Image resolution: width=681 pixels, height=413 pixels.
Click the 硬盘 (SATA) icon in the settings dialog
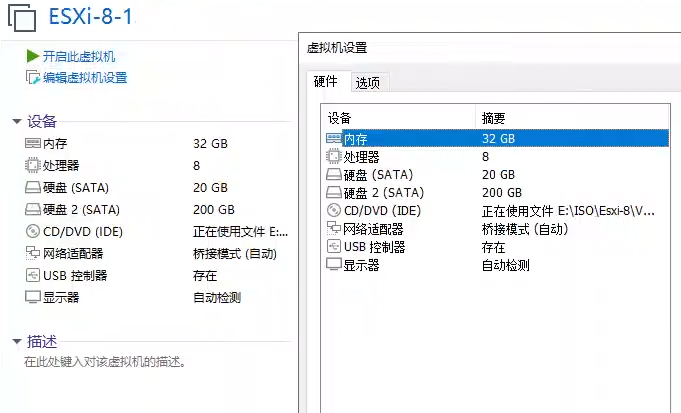click(x=334, y=175)
